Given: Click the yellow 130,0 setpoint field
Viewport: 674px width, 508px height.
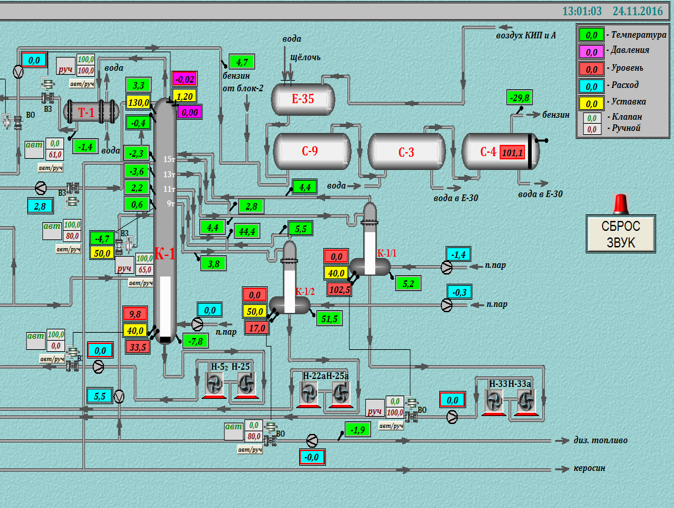Looking at the screenshot, I should click(x=138, y=102).
